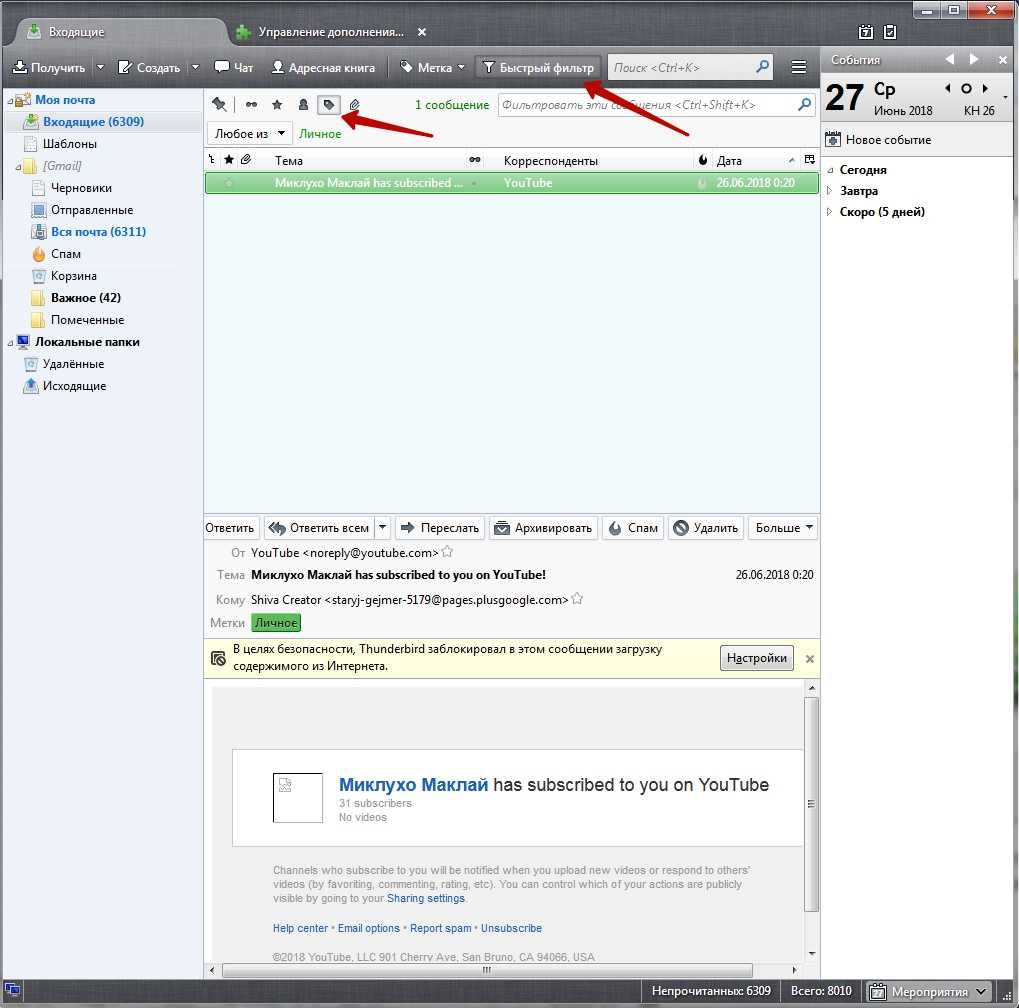The image size is (1019, 1008).
Task: Select the 'Спам' folder in the sidebar
Action: (66, 254)
